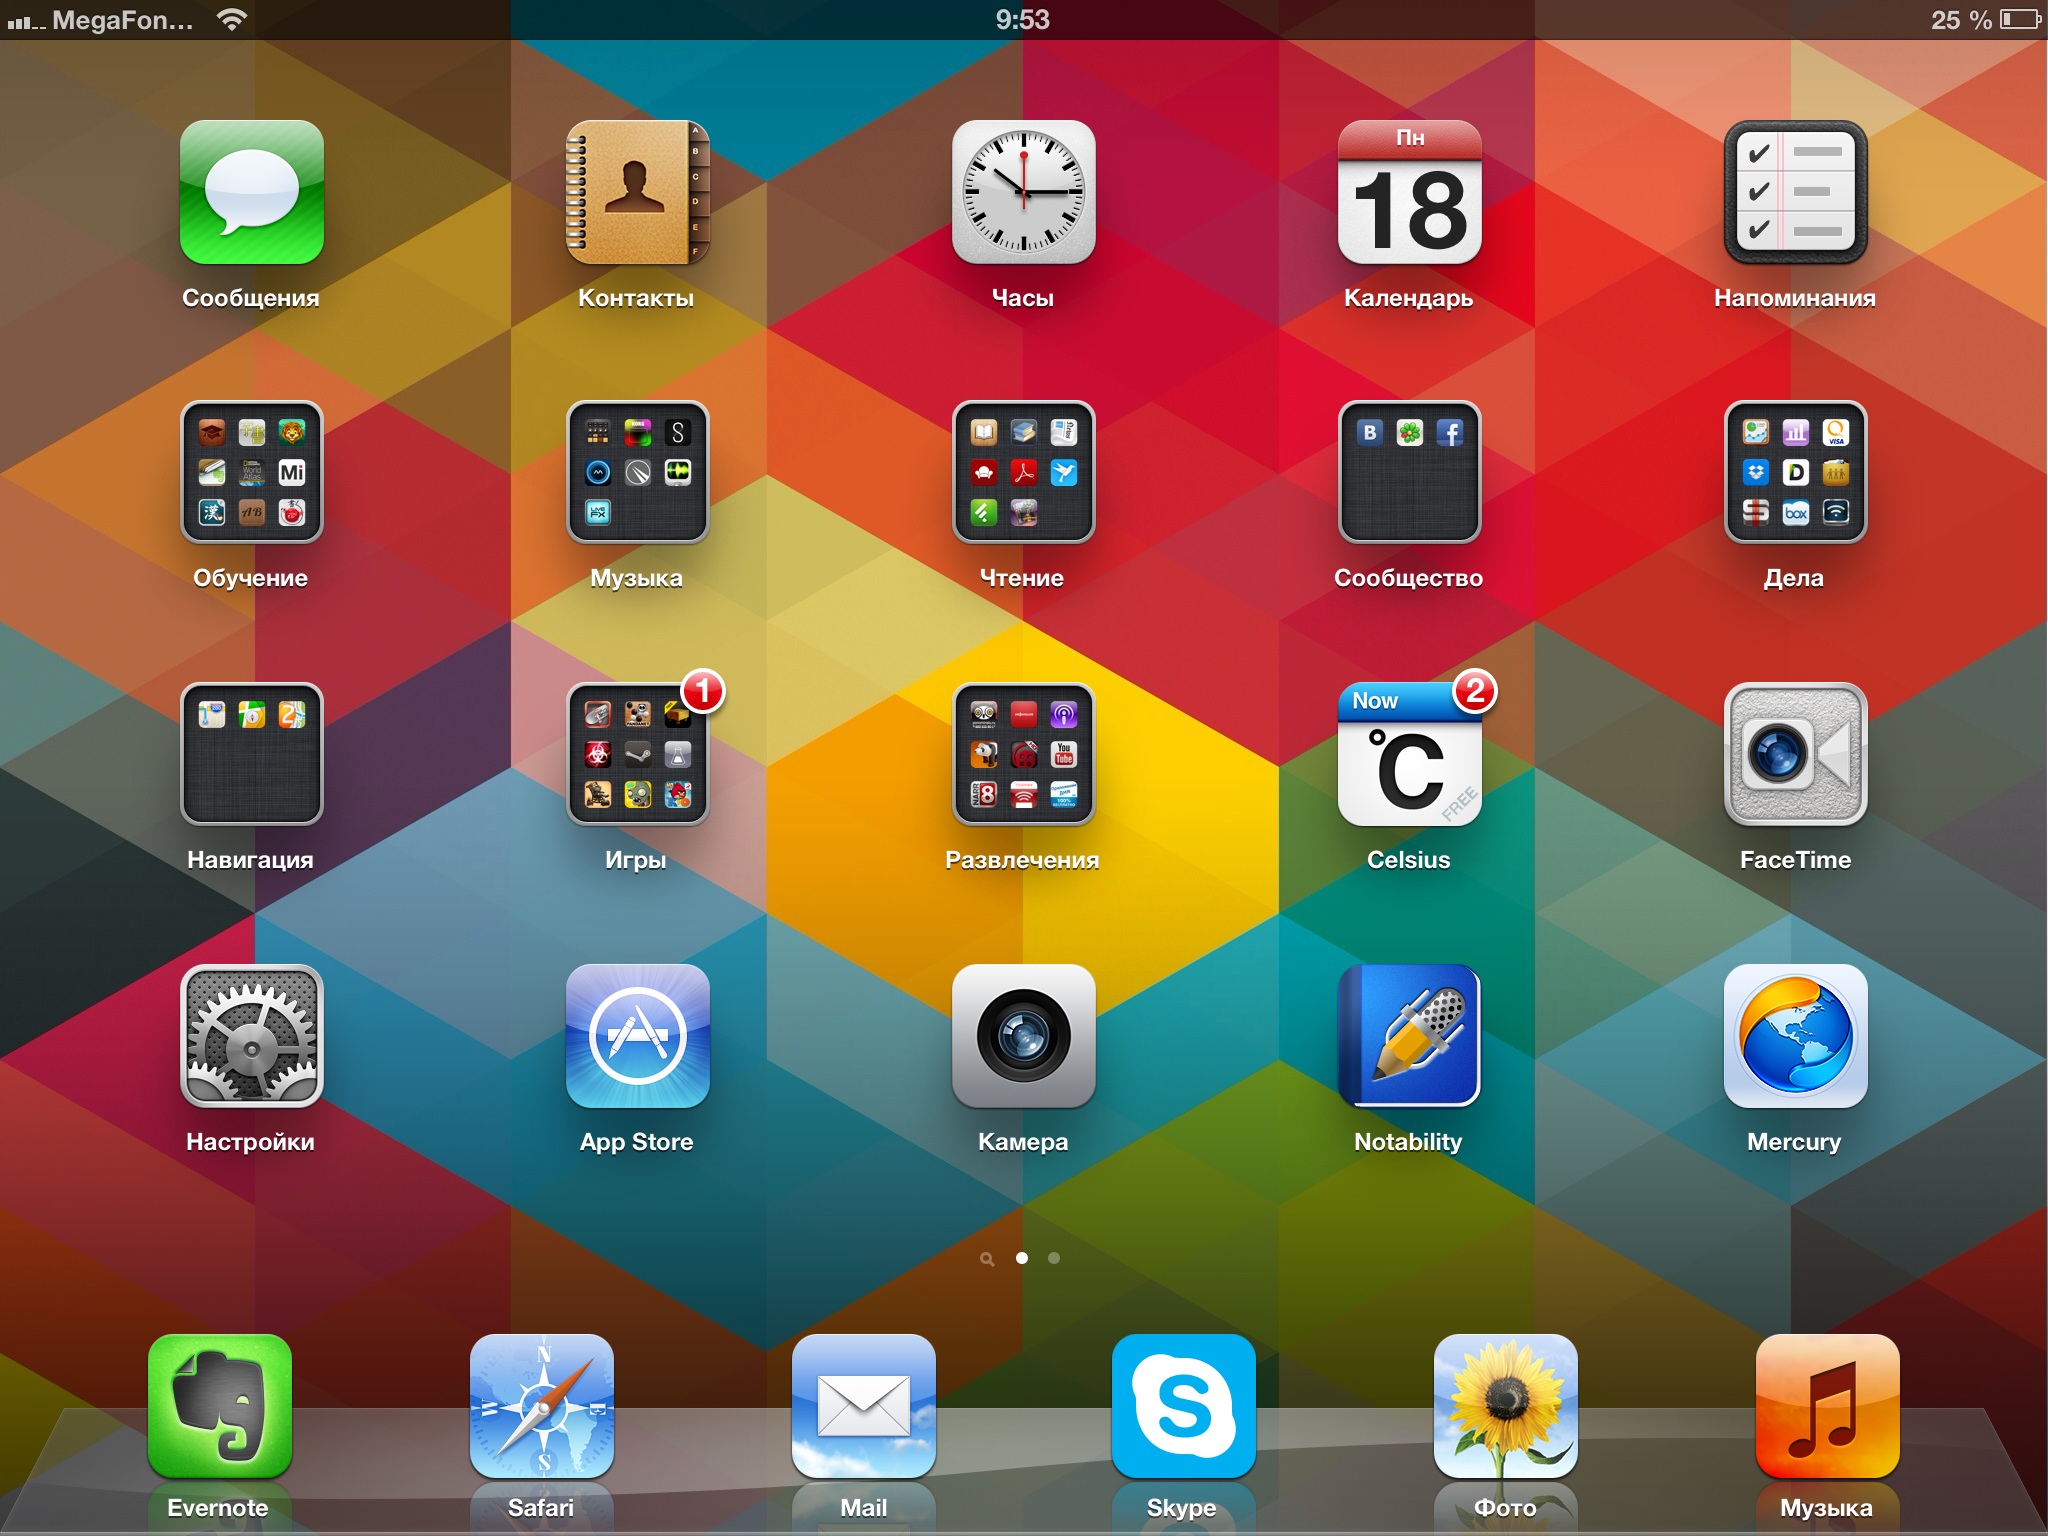Tap the red badge 2 on Celsius
The height and width of the screenshot is (1536, 2048).
(x=1475, y=691)
